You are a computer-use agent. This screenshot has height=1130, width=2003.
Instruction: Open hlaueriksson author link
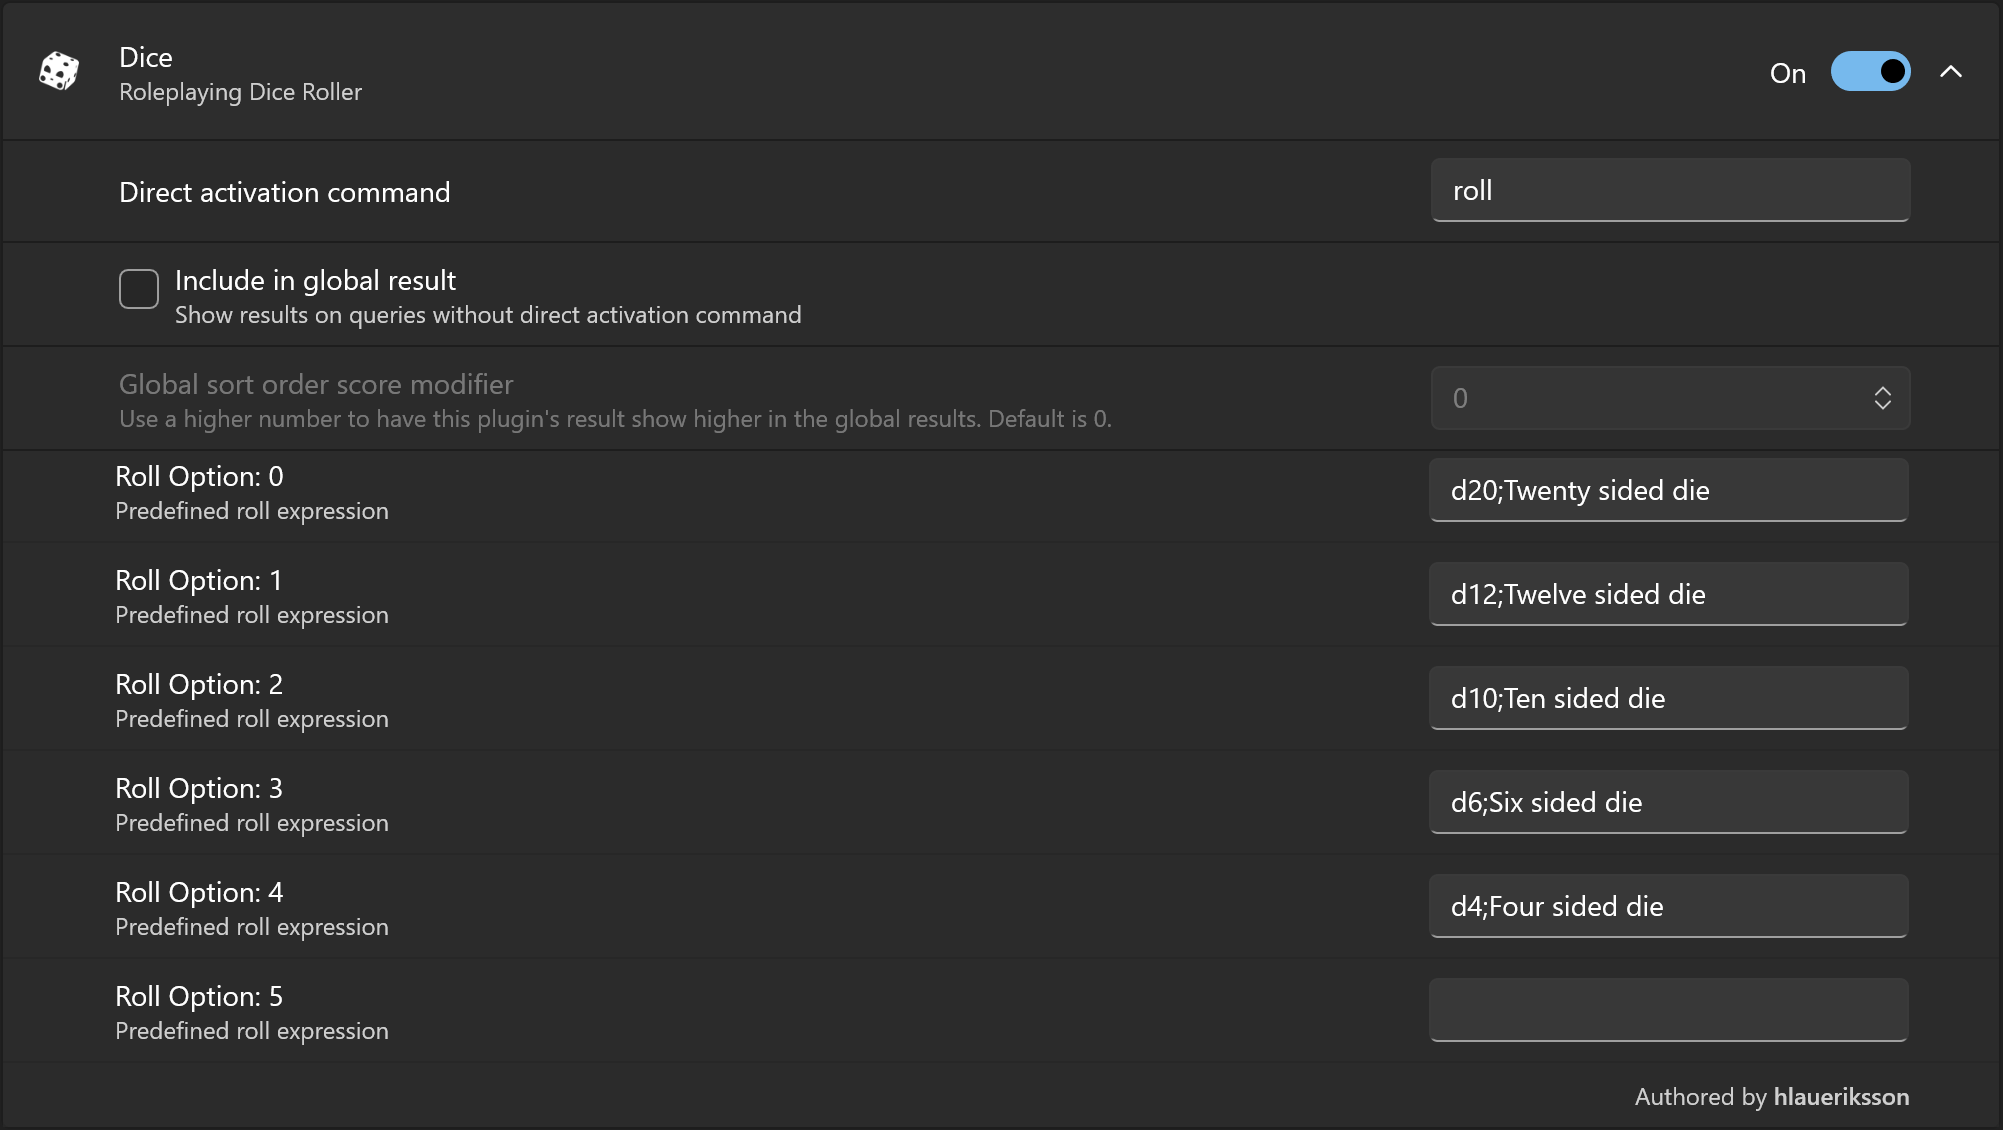pos(1841,1097)
